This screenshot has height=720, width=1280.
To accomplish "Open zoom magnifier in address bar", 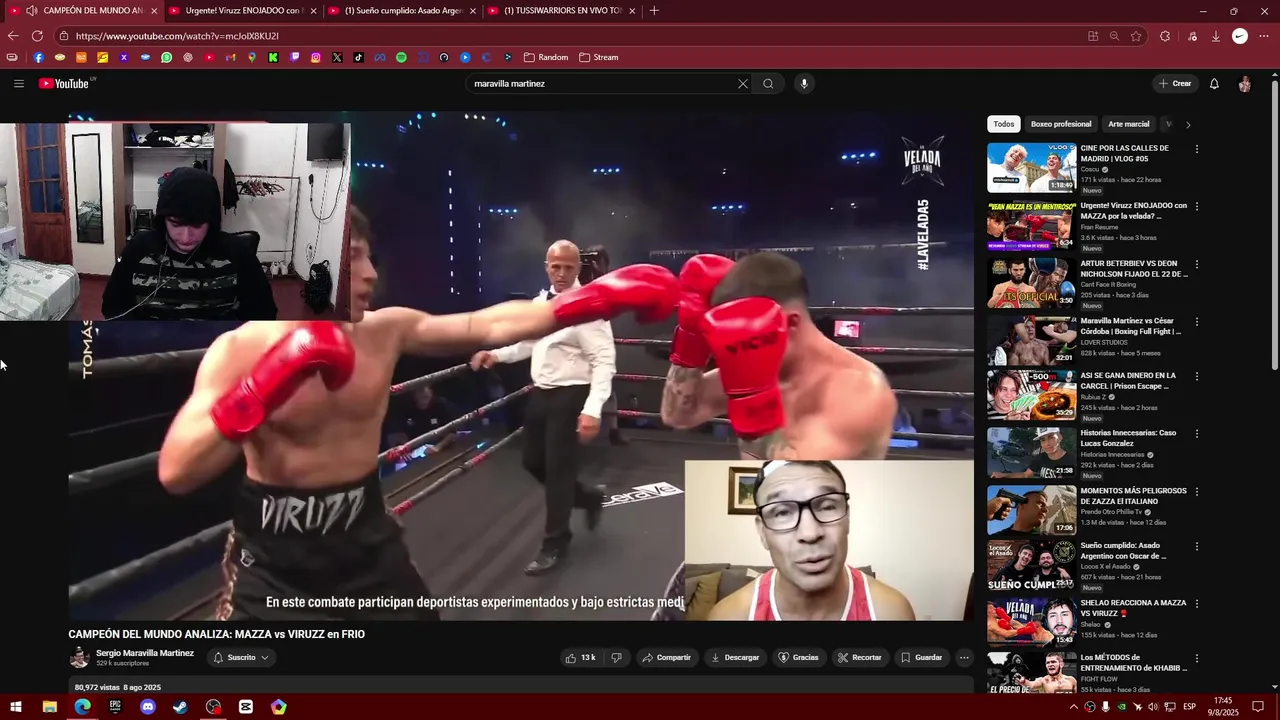I will 1114,36.
